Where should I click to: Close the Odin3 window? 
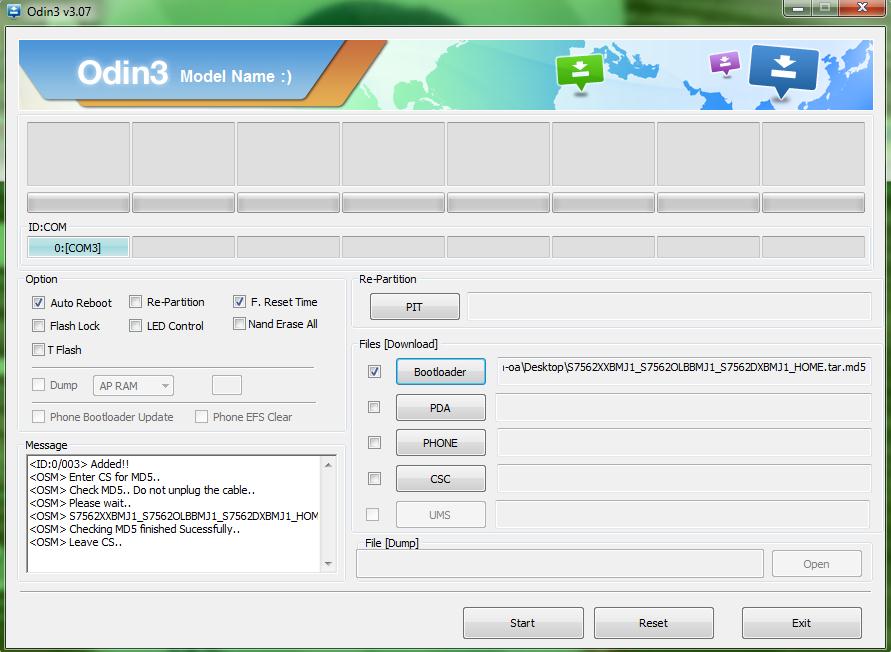click(861, 8)
